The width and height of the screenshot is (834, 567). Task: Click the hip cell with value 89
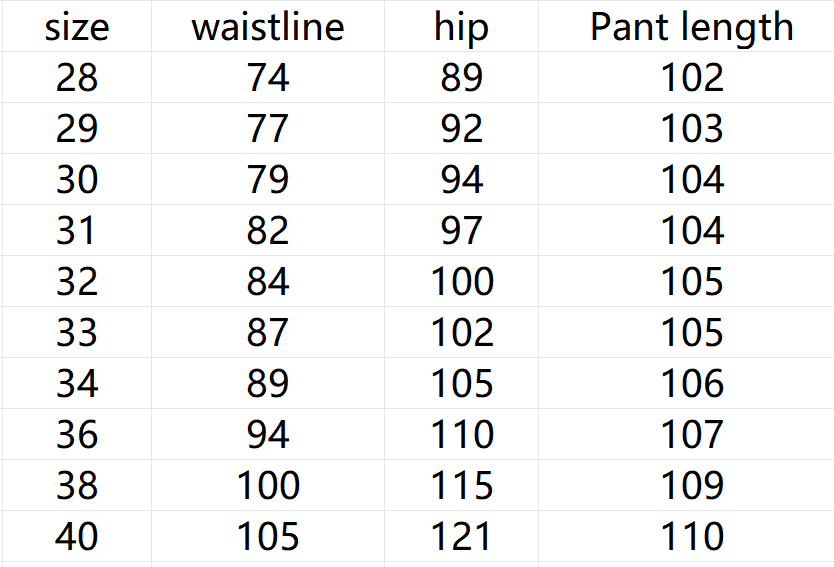461,78
